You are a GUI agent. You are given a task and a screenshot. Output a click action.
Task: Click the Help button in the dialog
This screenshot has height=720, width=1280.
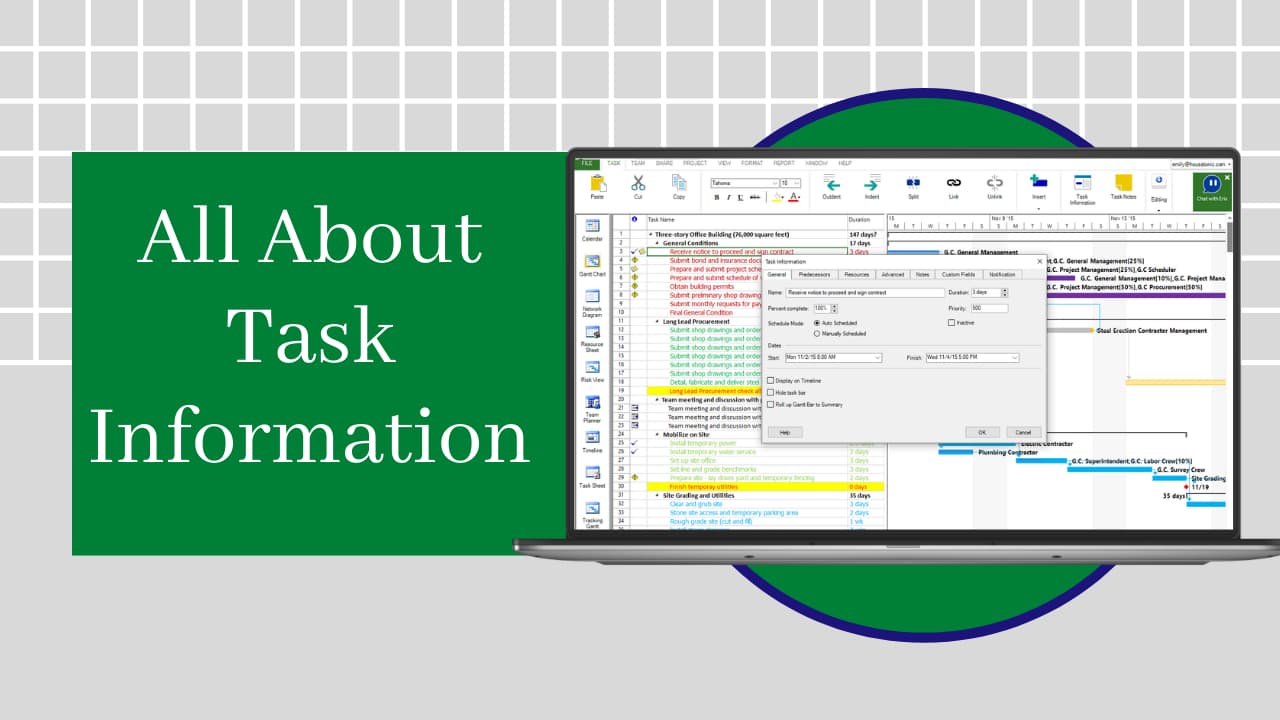784,432
